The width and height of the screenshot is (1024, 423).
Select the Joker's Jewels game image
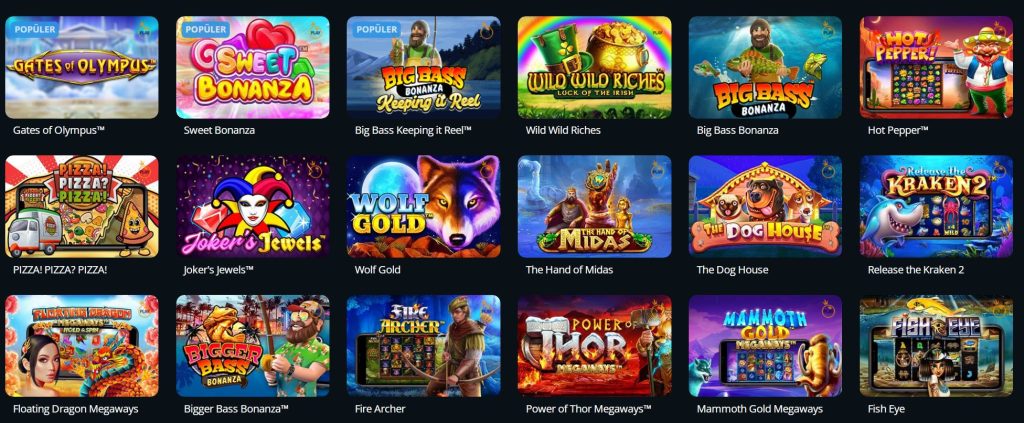click(253, 206)
